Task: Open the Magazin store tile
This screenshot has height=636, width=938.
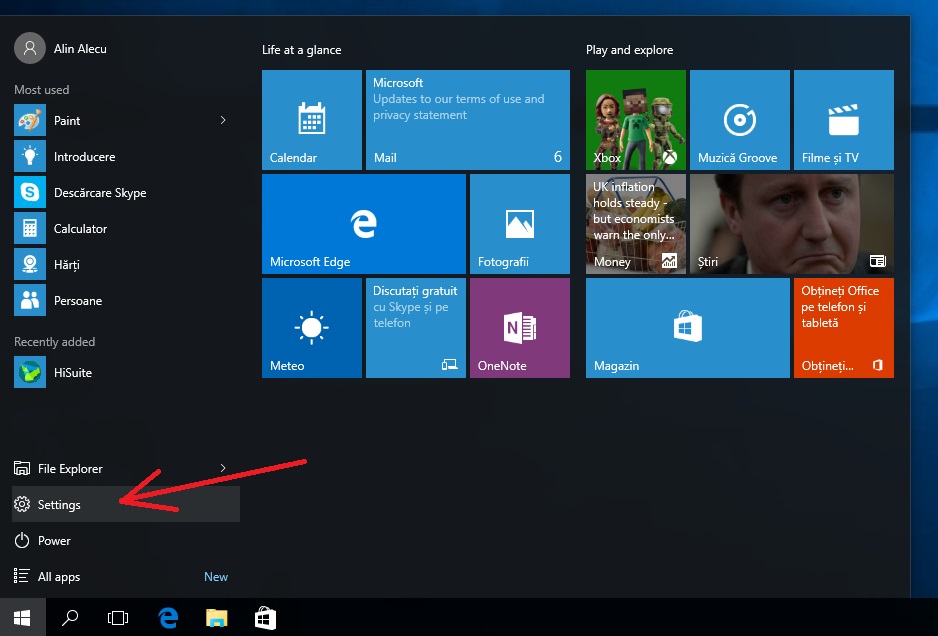Action: (x=688, y=328)
